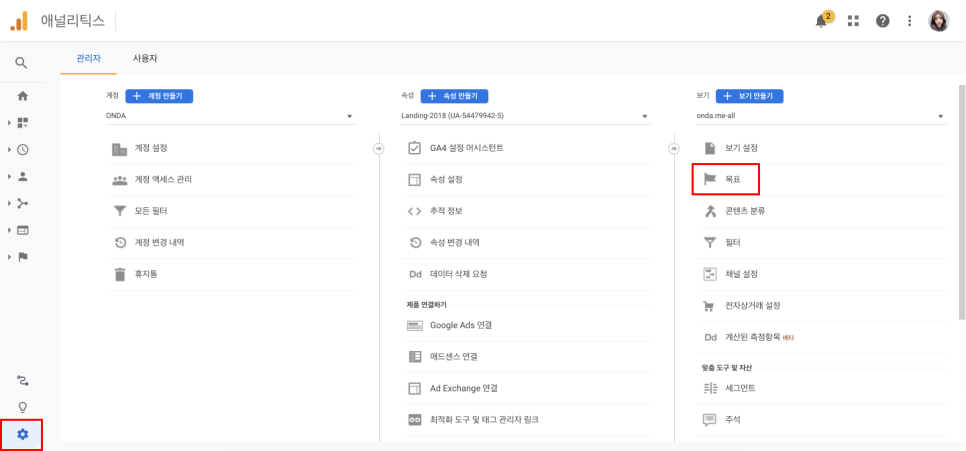
Task: Click the help question mark icon
Action: pos(882,21)
